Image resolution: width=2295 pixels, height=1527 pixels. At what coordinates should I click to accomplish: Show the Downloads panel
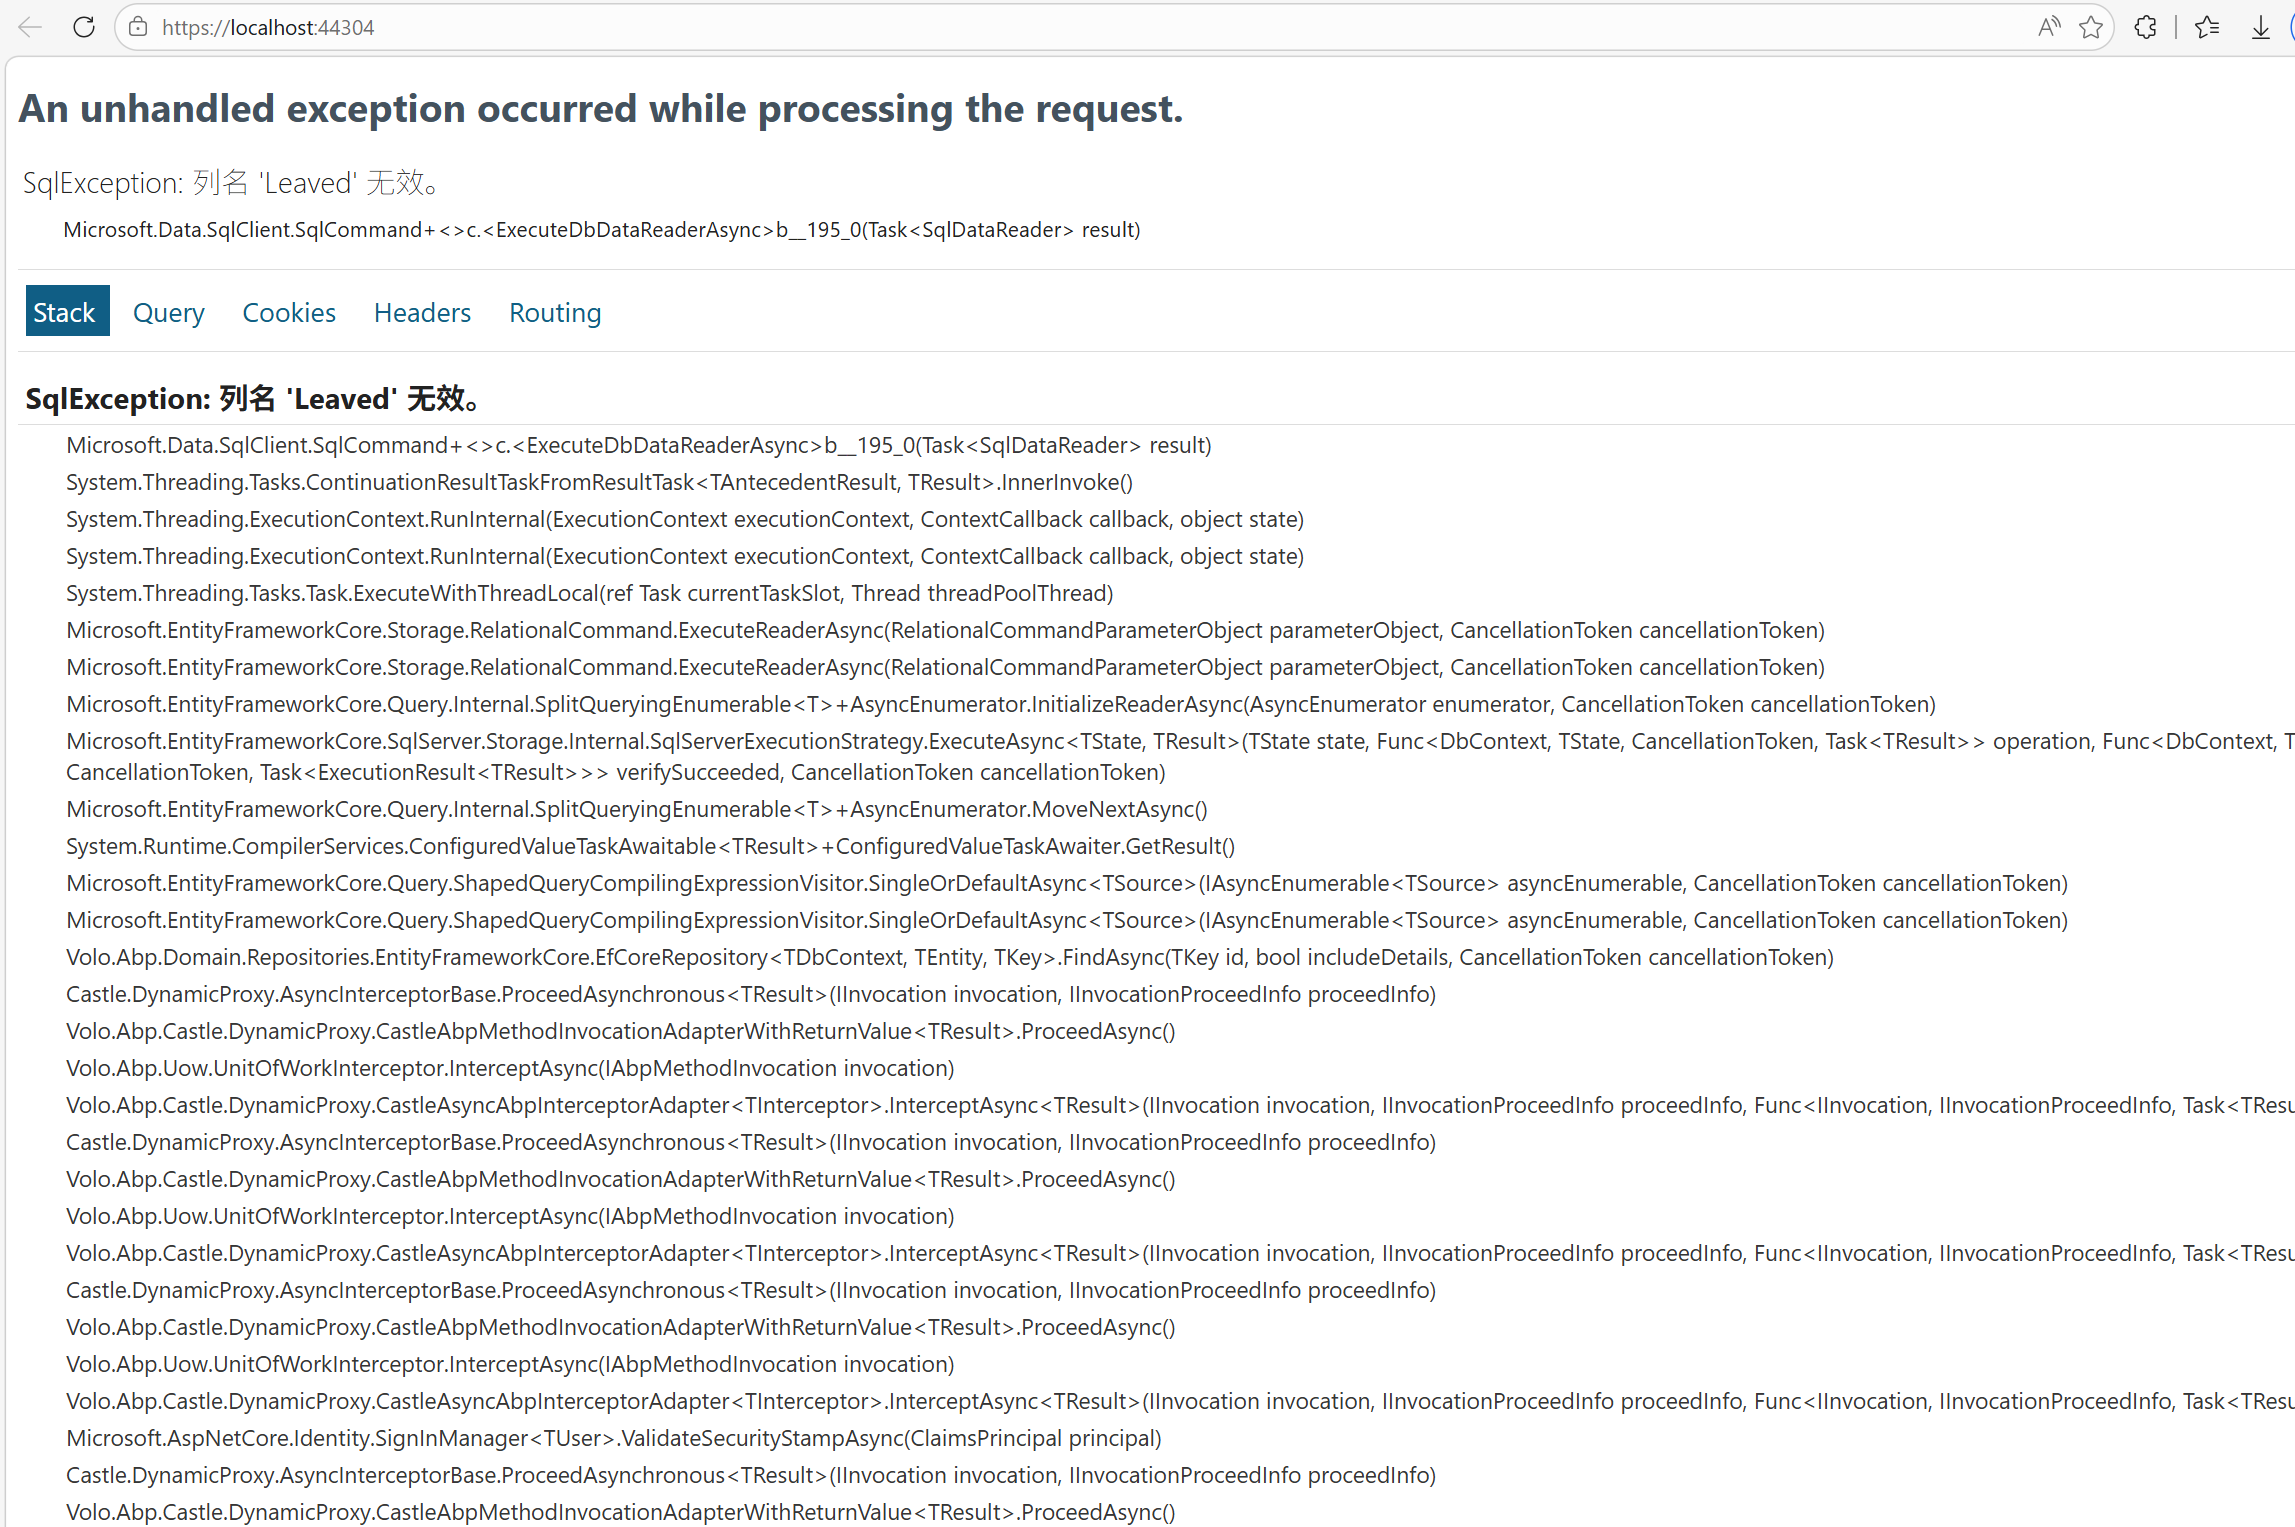(2260, 27)
